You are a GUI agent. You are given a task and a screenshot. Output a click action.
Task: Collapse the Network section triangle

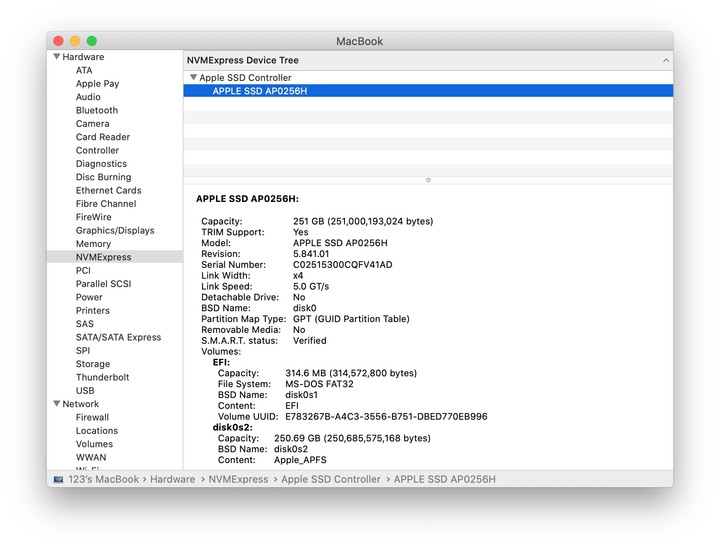pos(56,403)
